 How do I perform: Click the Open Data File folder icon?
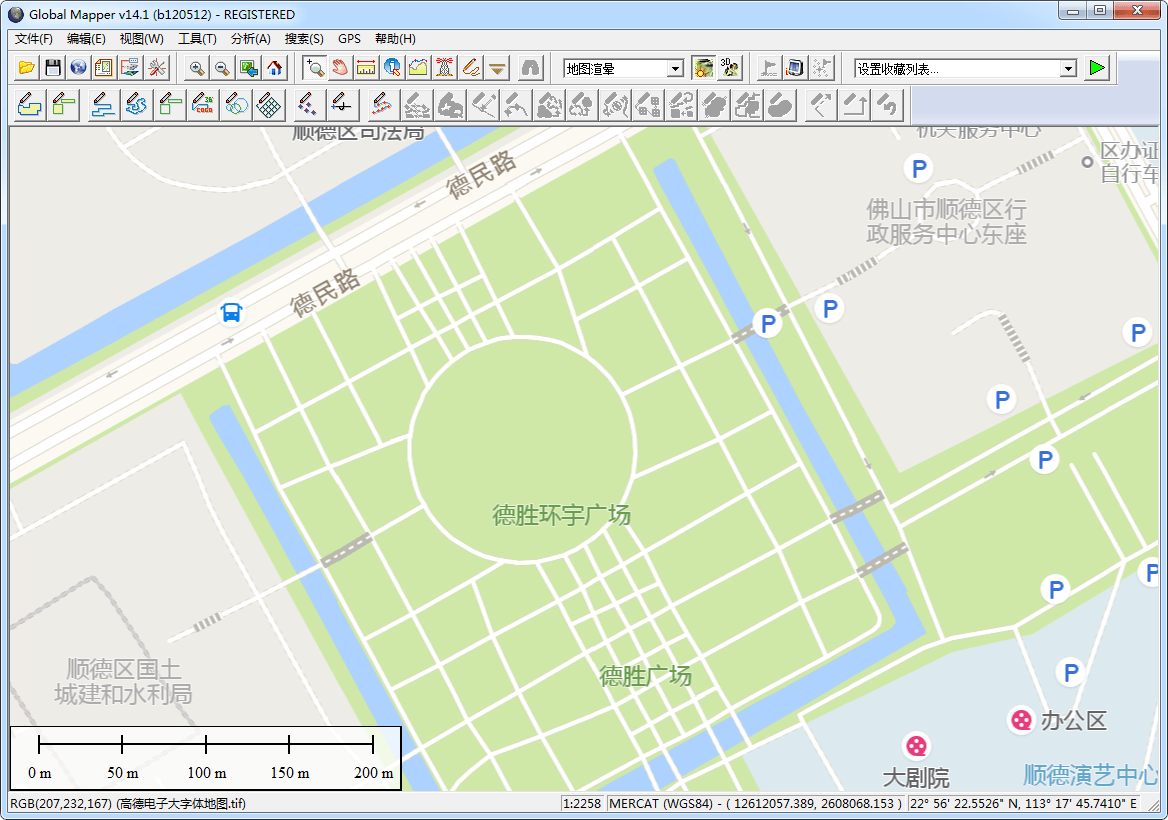[x=27, y=69]
